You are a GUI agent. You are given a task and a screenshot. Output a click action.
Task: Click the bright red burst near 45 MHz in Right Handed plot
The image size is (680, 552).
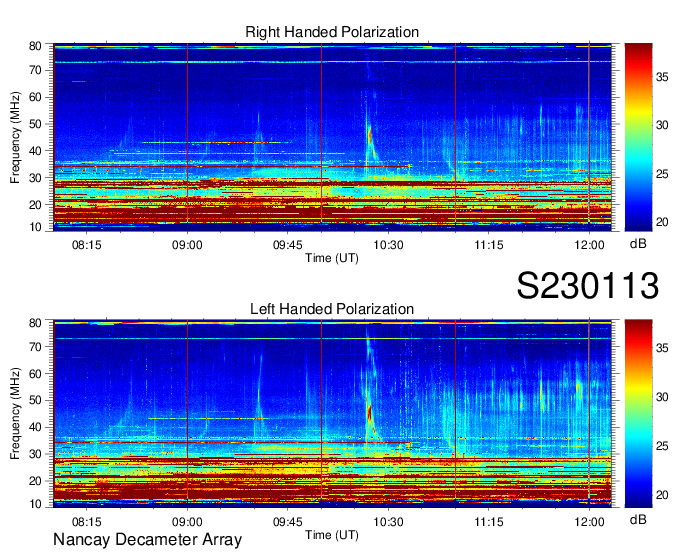click(x=369, y=135)
